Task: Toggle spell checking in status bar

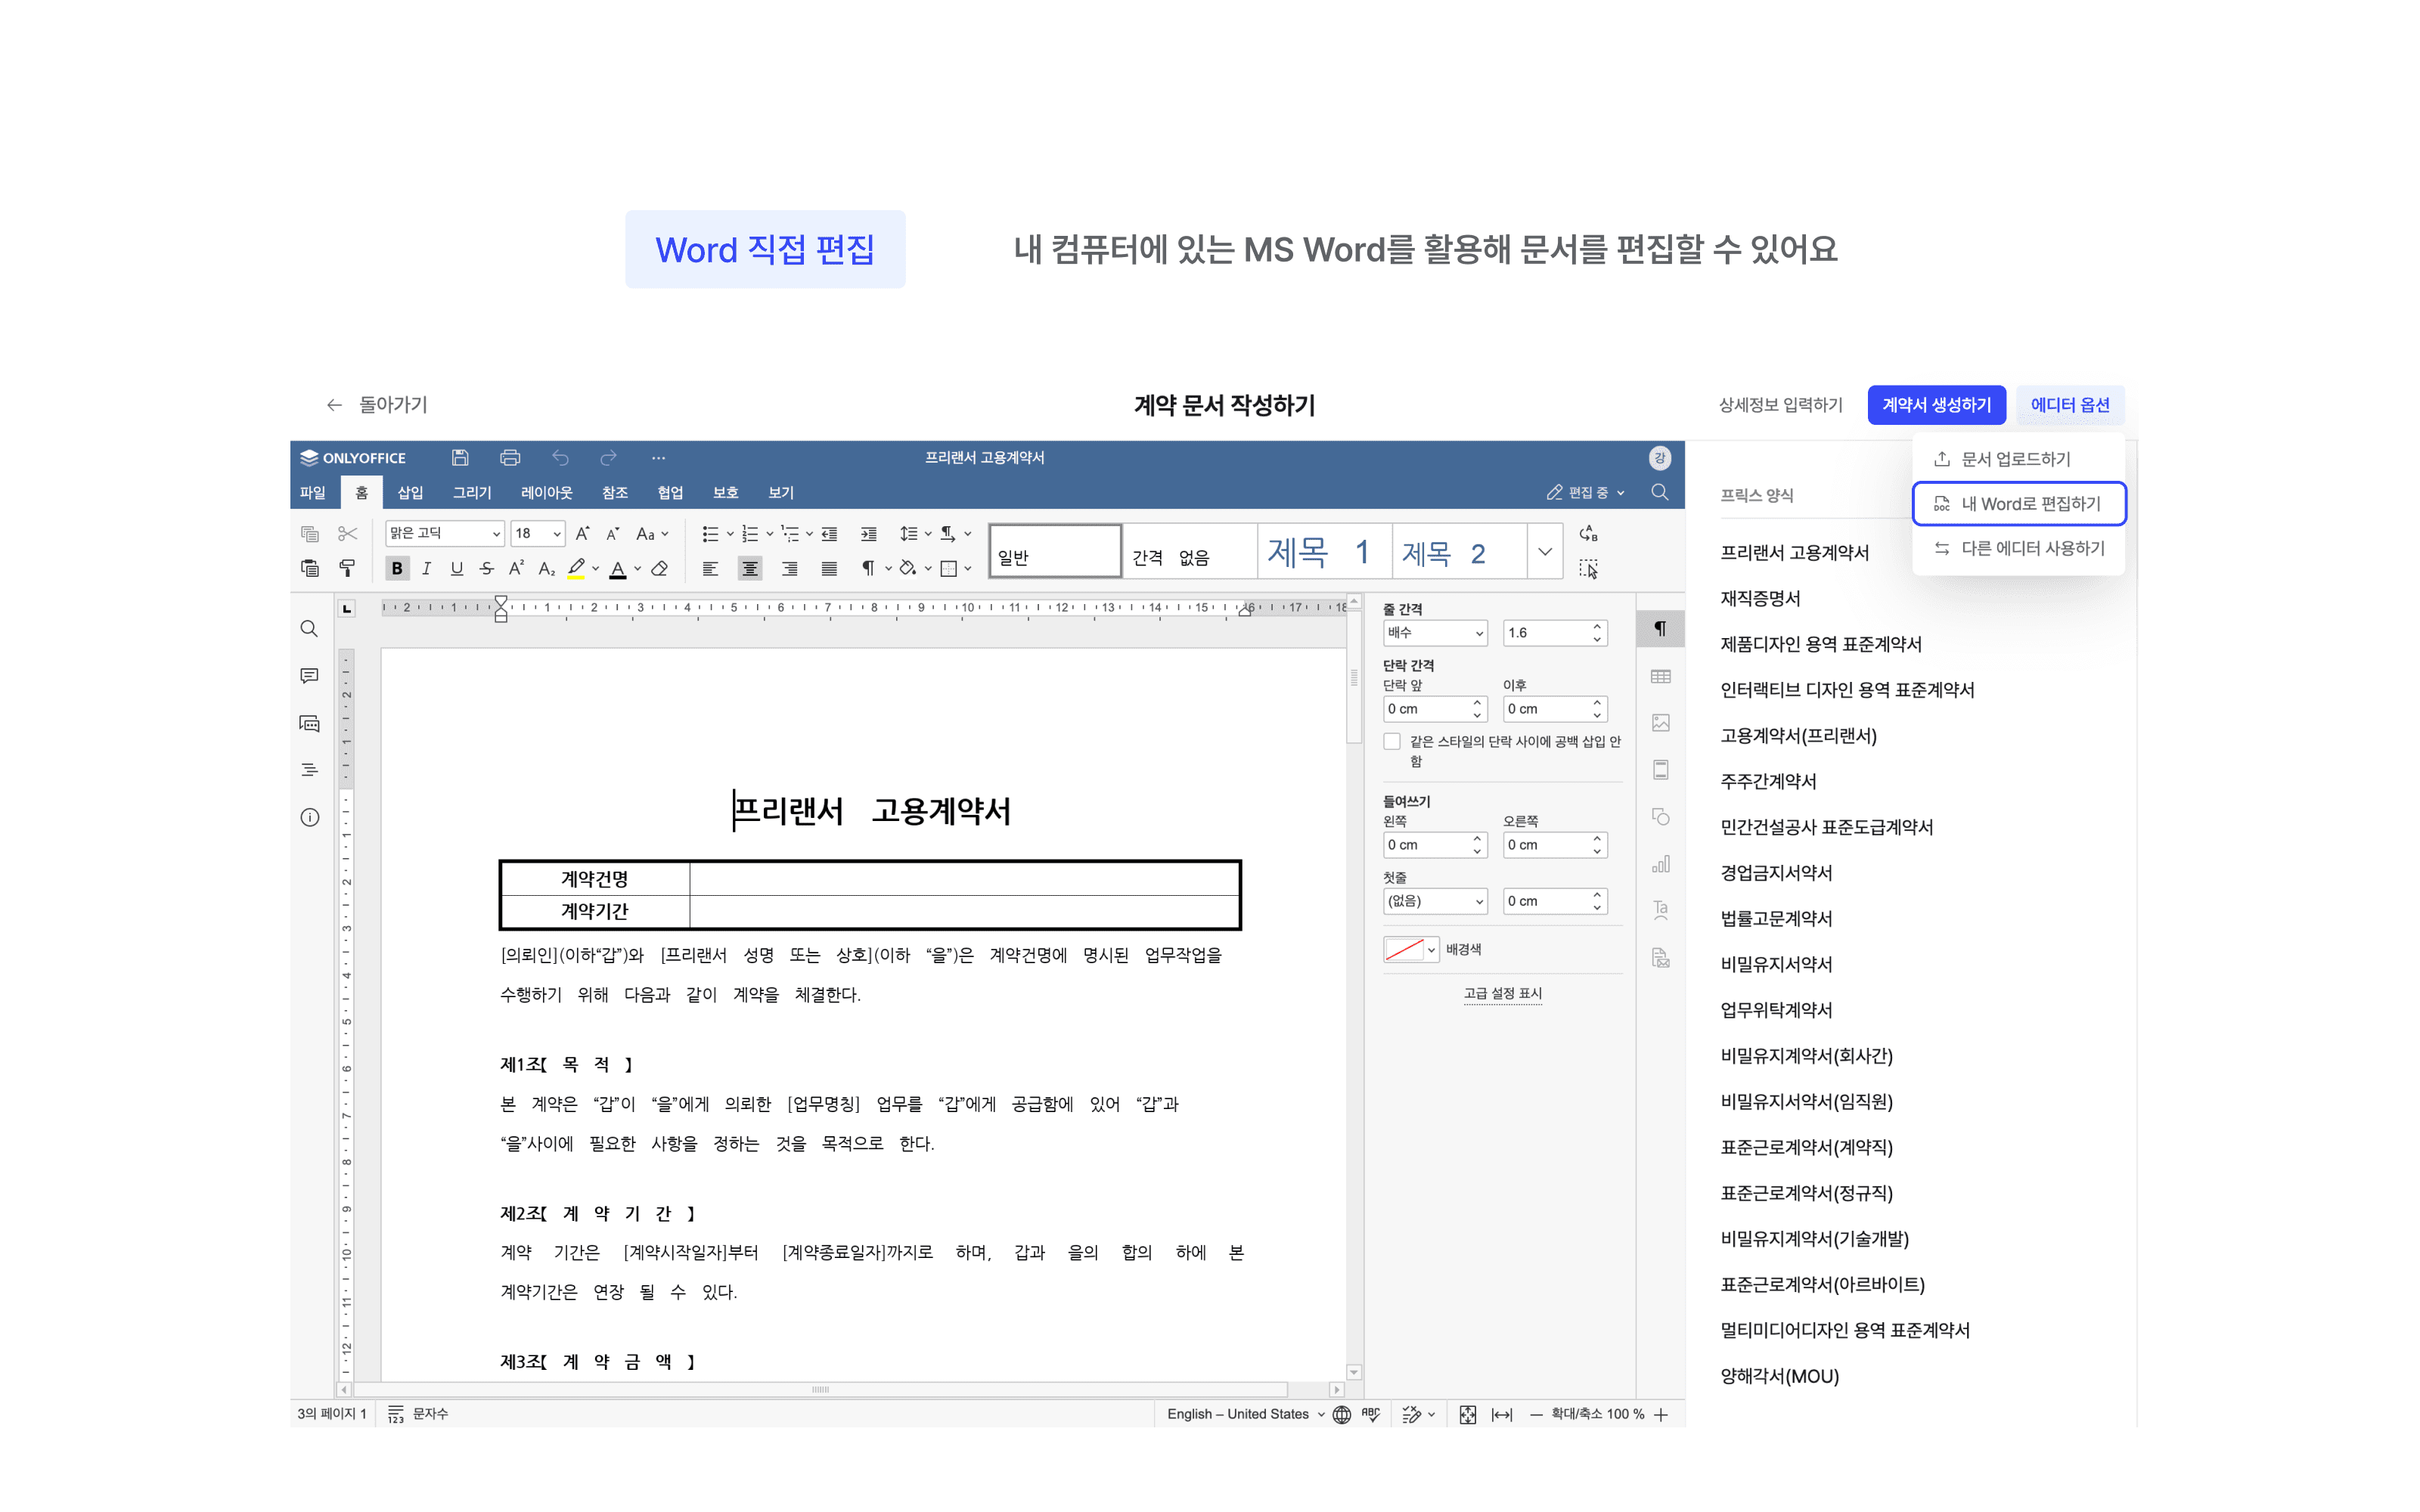Action: click(1371, 1413)
